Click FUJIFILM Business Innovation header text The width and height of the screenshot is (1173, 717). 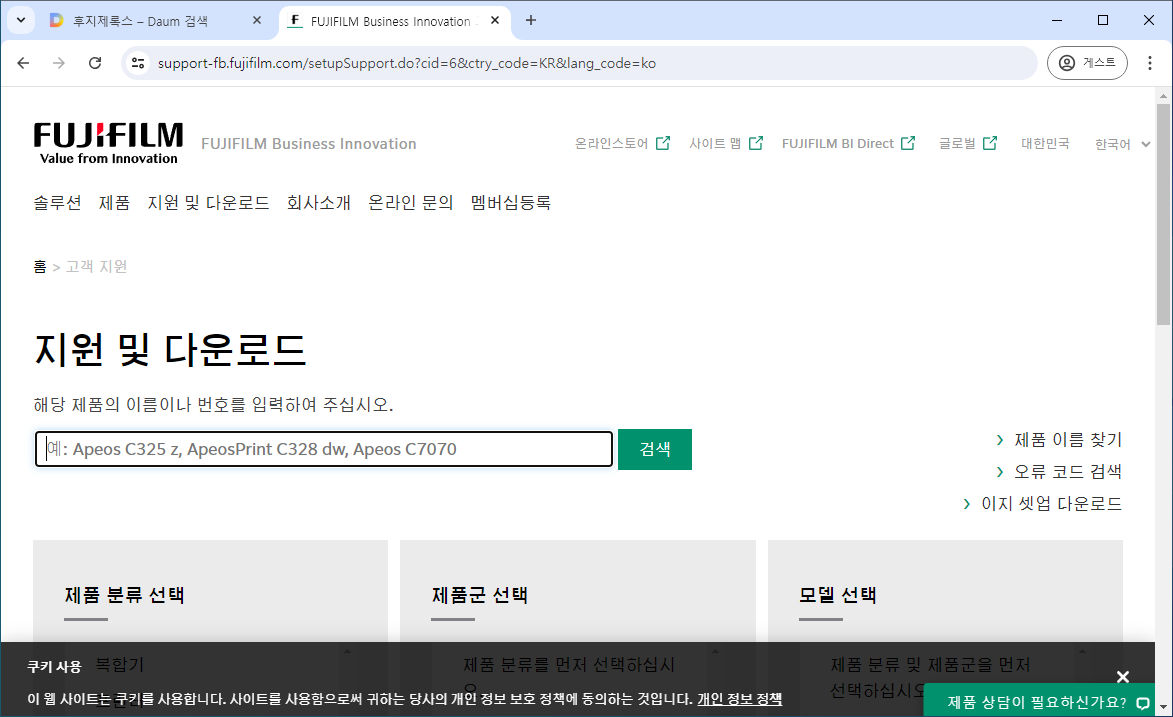click(x=308, y=144)
